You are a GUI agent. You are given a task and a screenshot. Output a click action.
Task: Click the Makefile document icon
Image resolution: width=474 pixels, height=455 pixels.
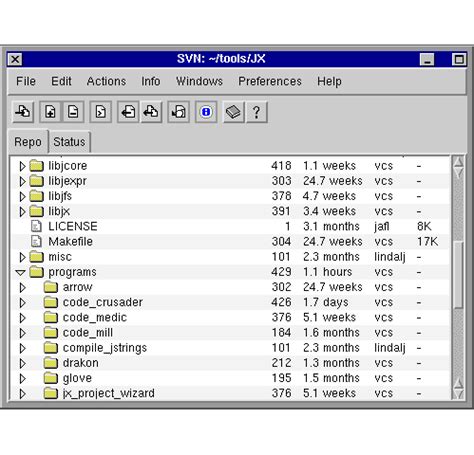tap(36, 241)
